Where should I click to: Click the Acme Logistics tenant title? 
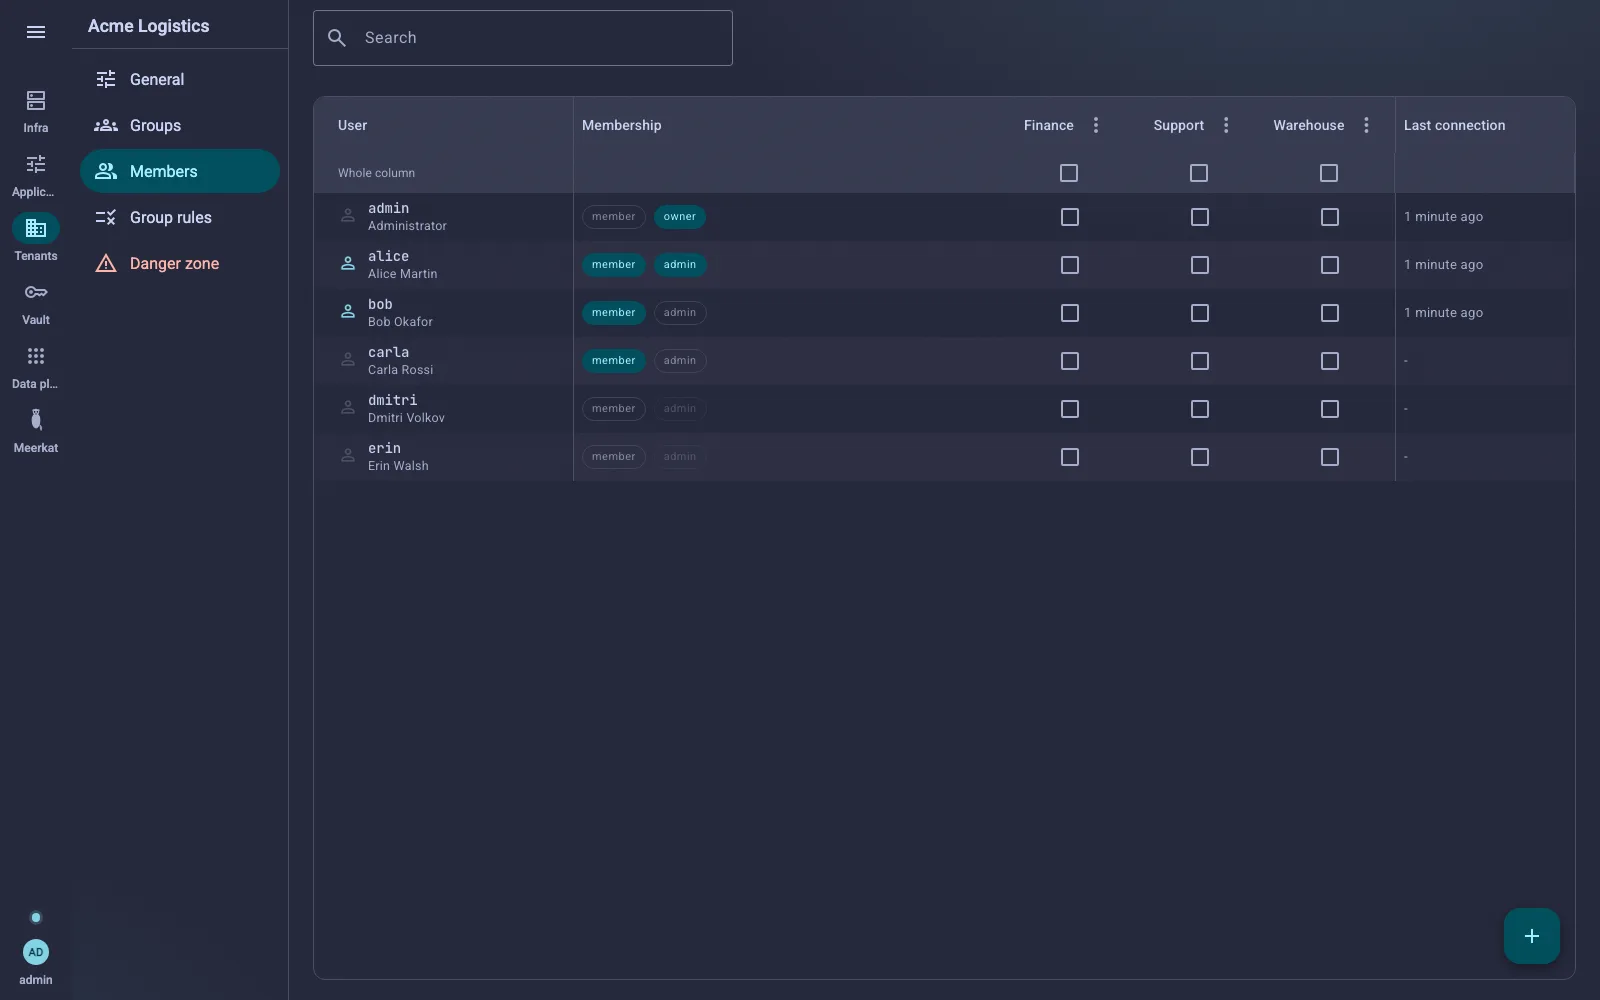click(x=149, y=26)
